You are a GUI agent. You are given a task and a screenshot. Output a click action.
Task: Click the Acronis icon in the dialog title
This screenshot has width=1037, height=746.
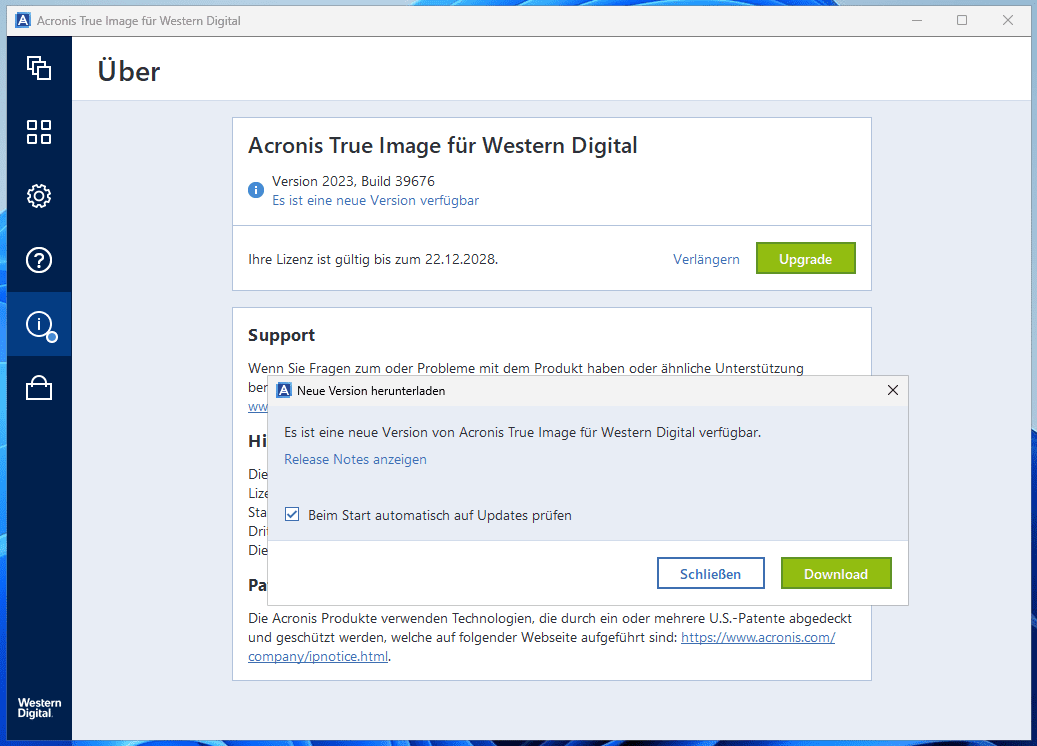pos(284,391)
